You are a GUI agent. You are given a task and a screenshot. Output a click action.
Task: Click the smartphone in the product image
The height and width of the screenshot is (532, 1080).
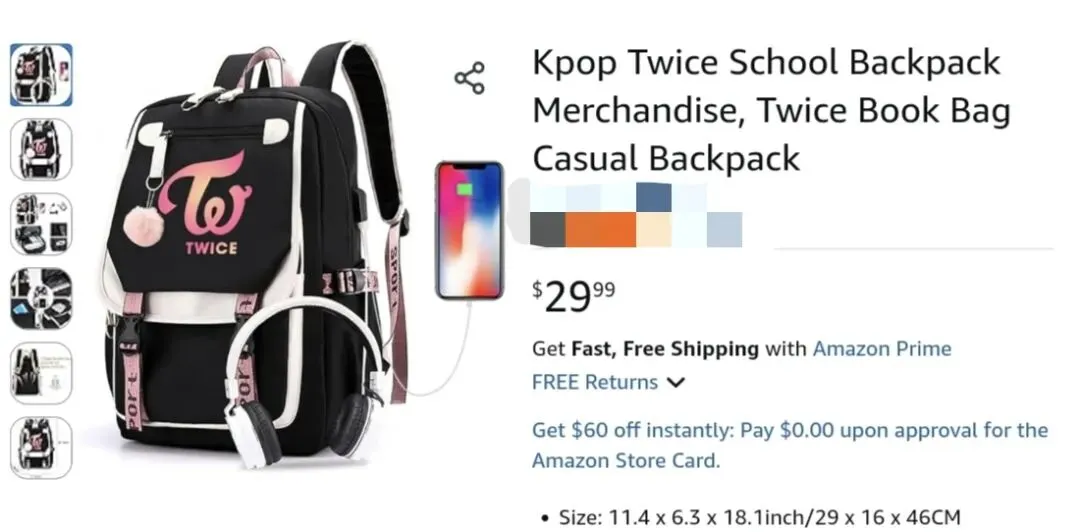(x=469, y=230)
